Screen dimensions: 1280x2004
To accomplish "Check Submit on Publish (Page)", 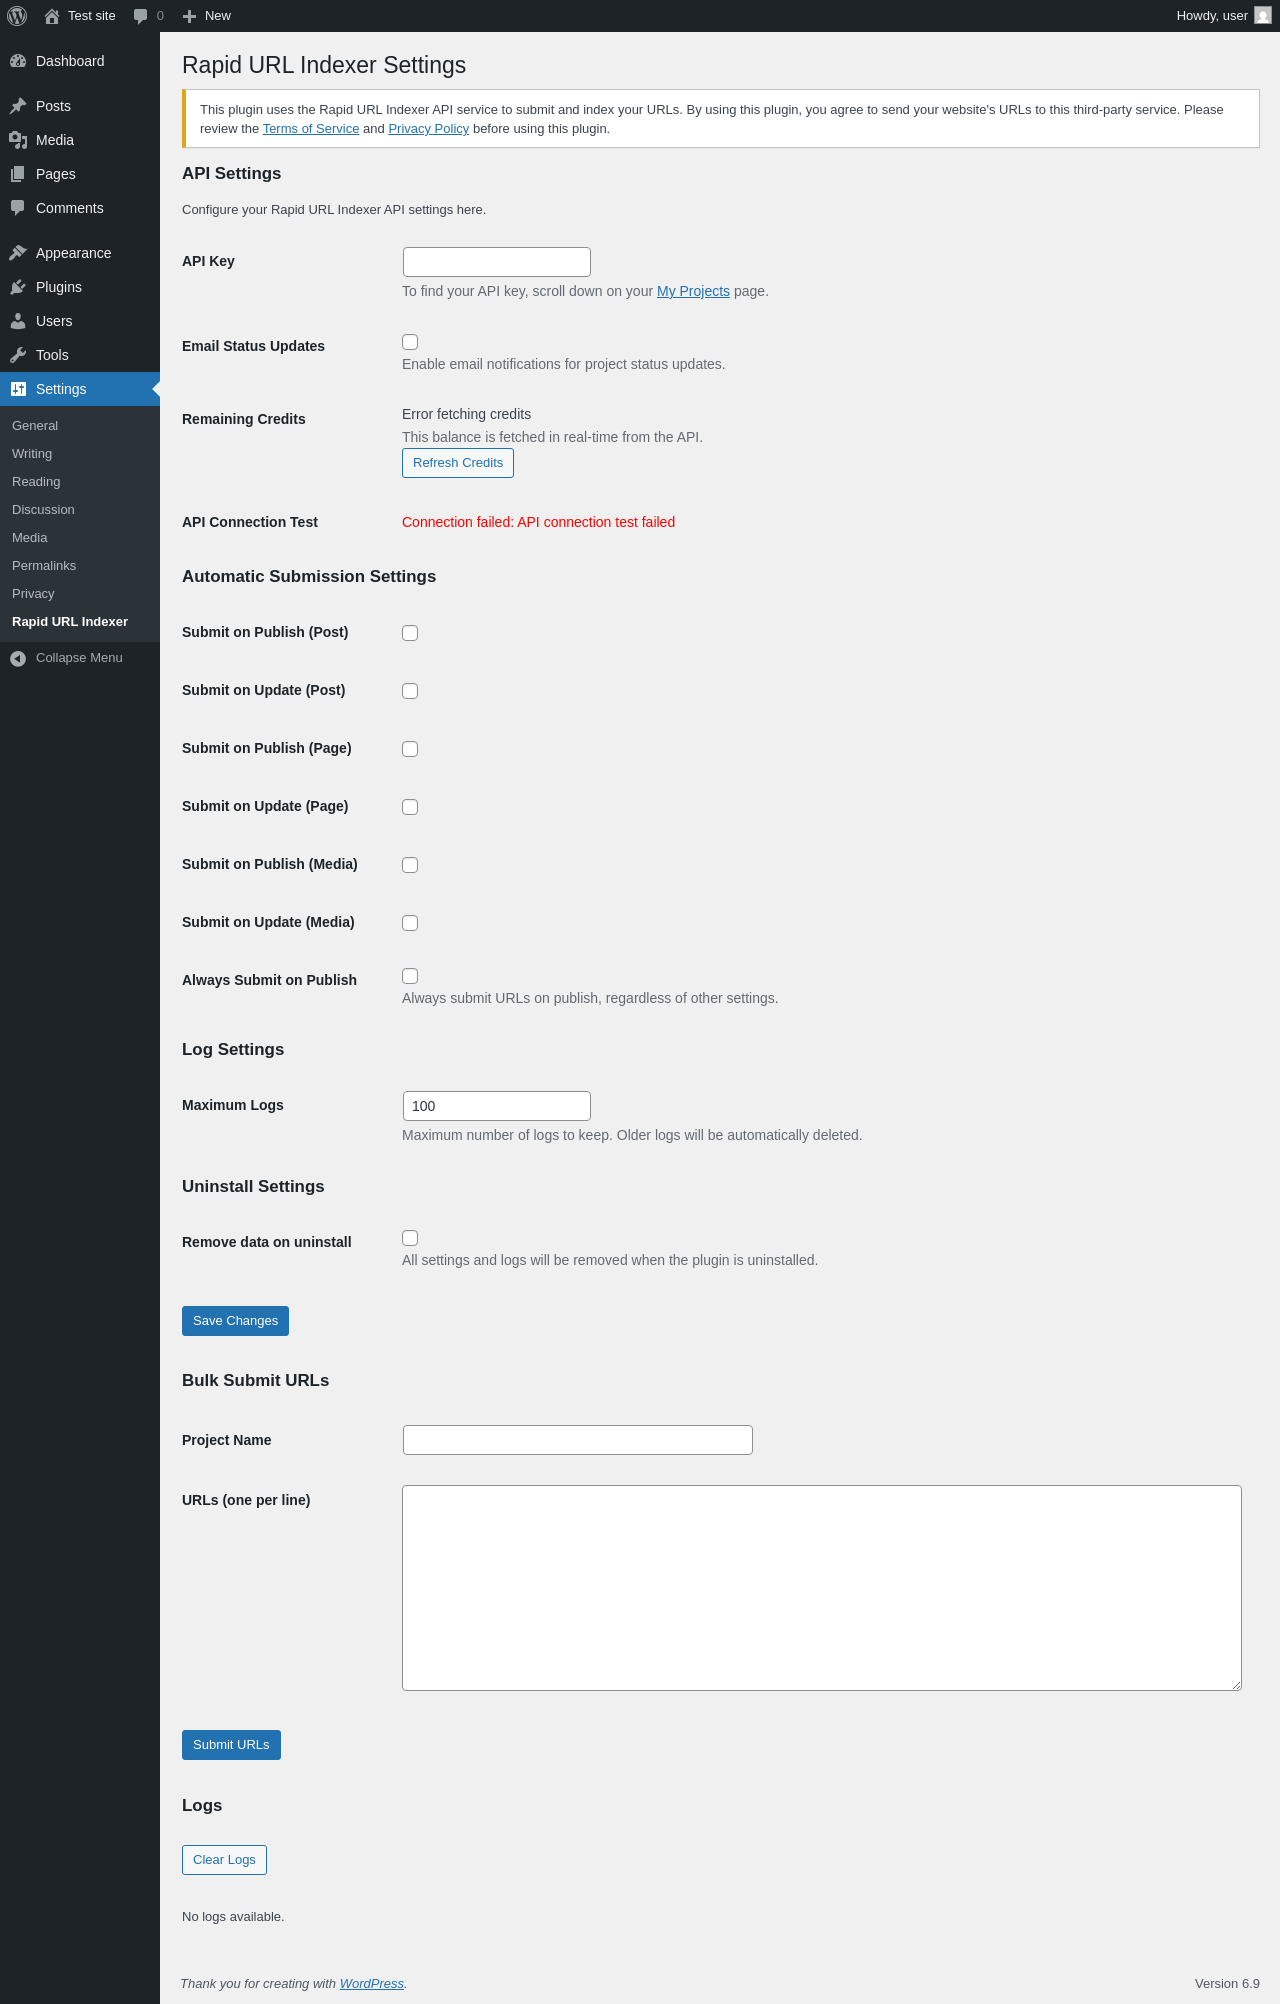I will coord(410,749).
